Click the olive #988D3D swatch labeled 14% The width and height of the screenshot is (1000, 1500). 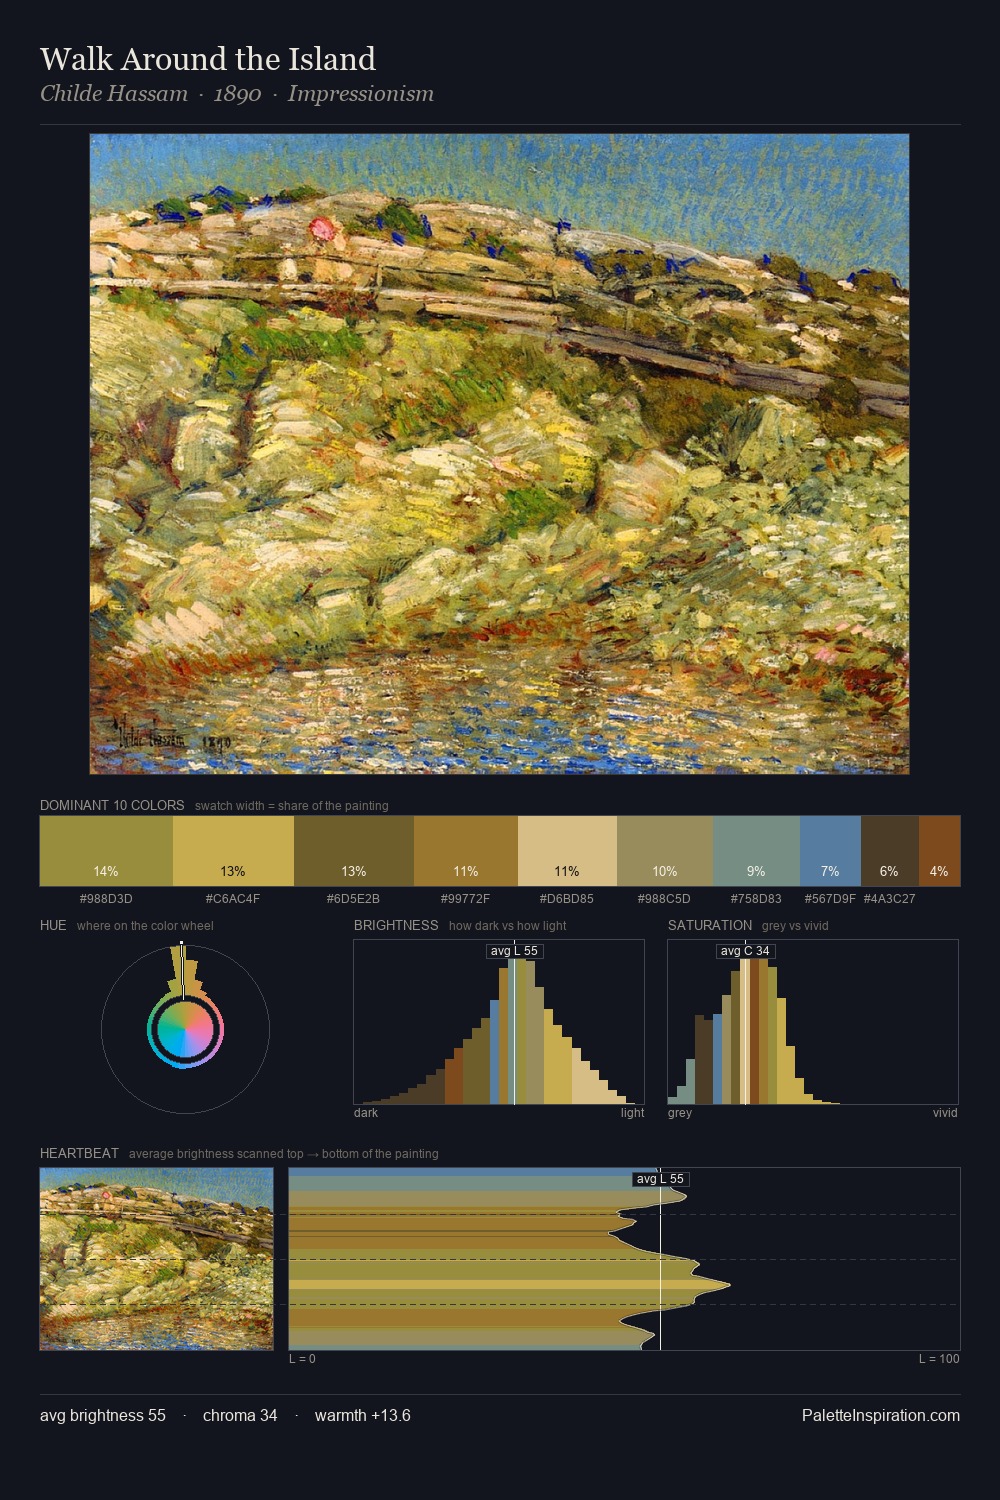106,851
